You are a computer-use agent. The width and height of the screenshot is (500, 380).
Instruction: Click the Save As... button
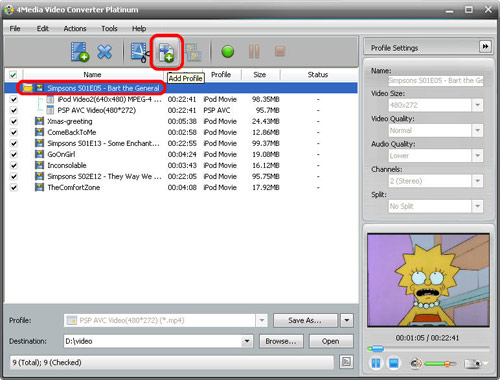tap(305, 320)
